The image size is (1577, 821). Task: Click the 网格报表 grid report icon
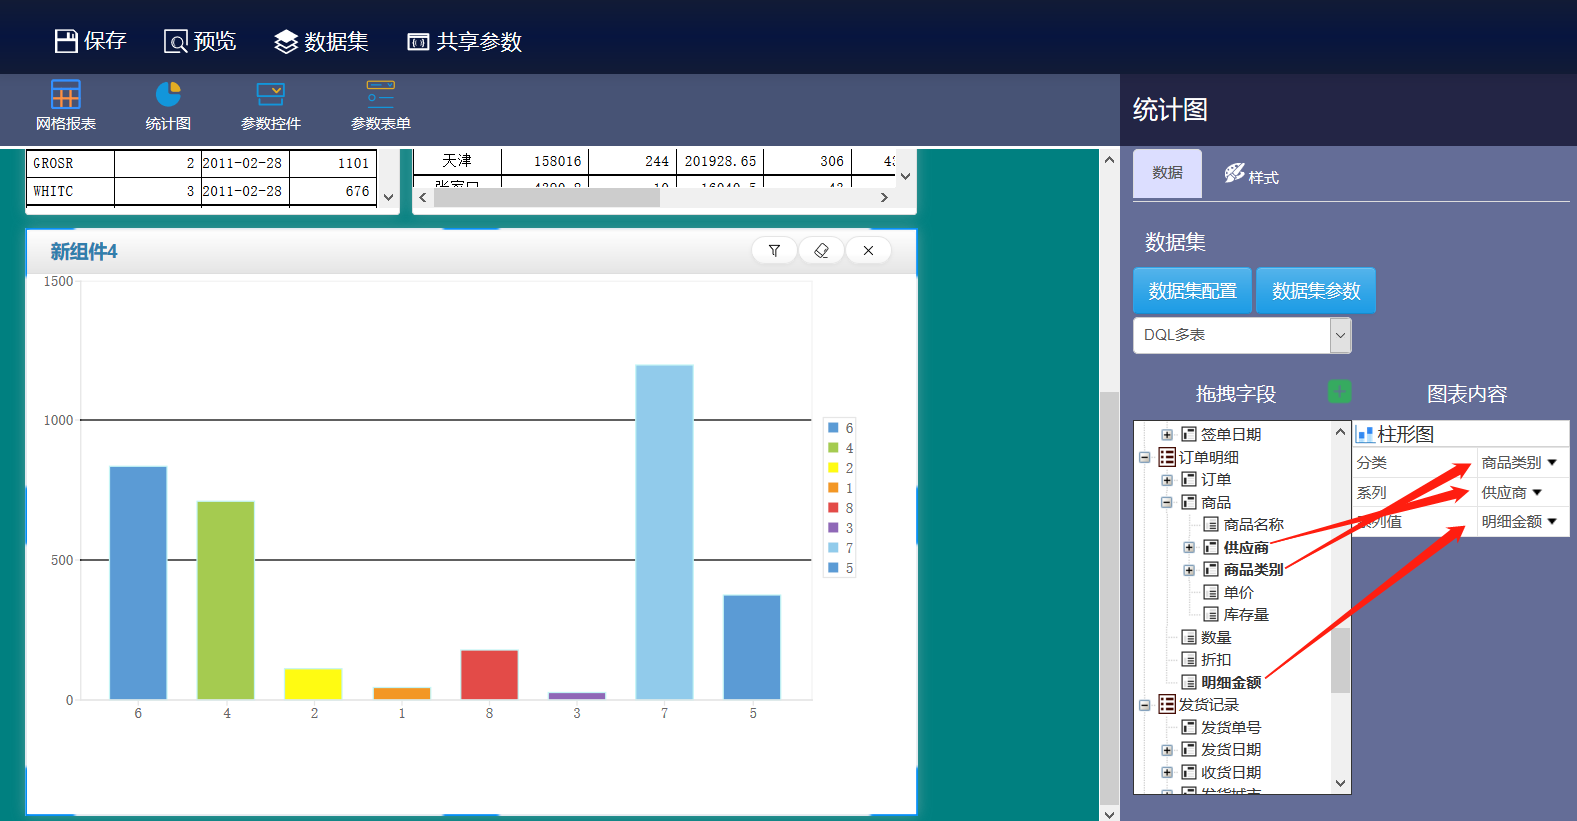pyautogui.click(x=66, y=95)
